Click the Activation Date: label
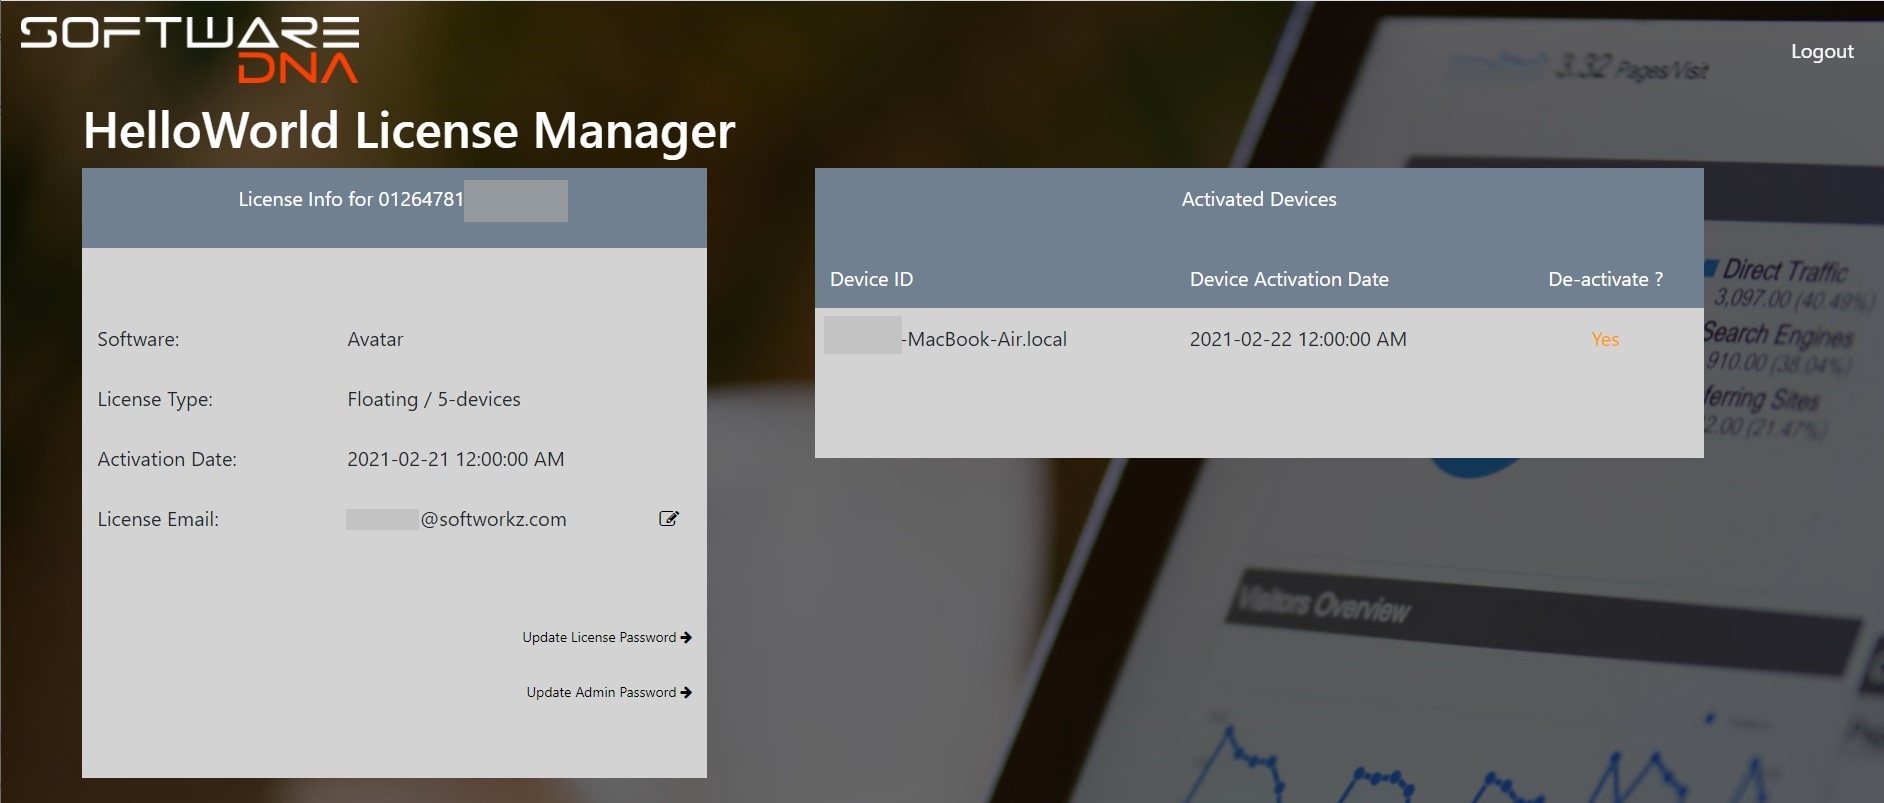This screenshot has height=803, width=1884. [167, 459]
